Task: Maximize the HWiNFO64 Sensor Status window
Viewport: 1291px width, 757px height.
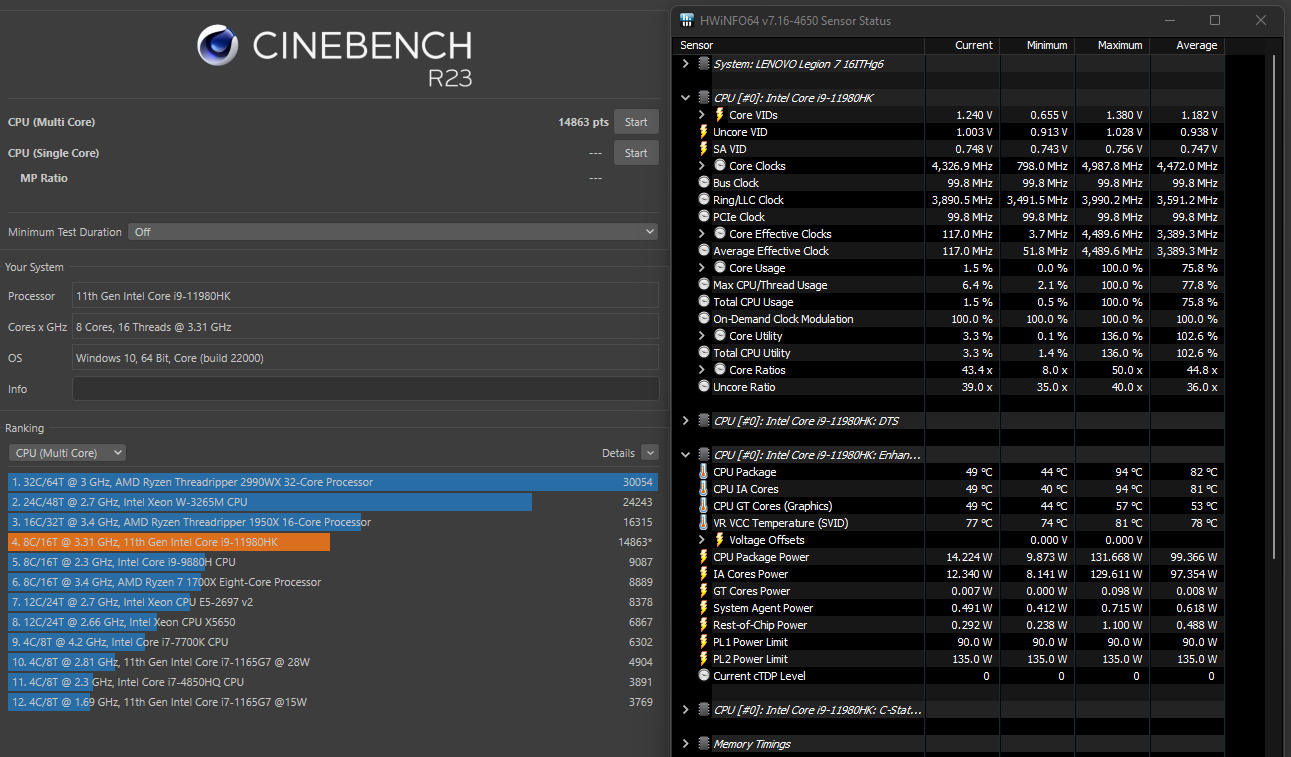Action: click(x=1215, y=20)
